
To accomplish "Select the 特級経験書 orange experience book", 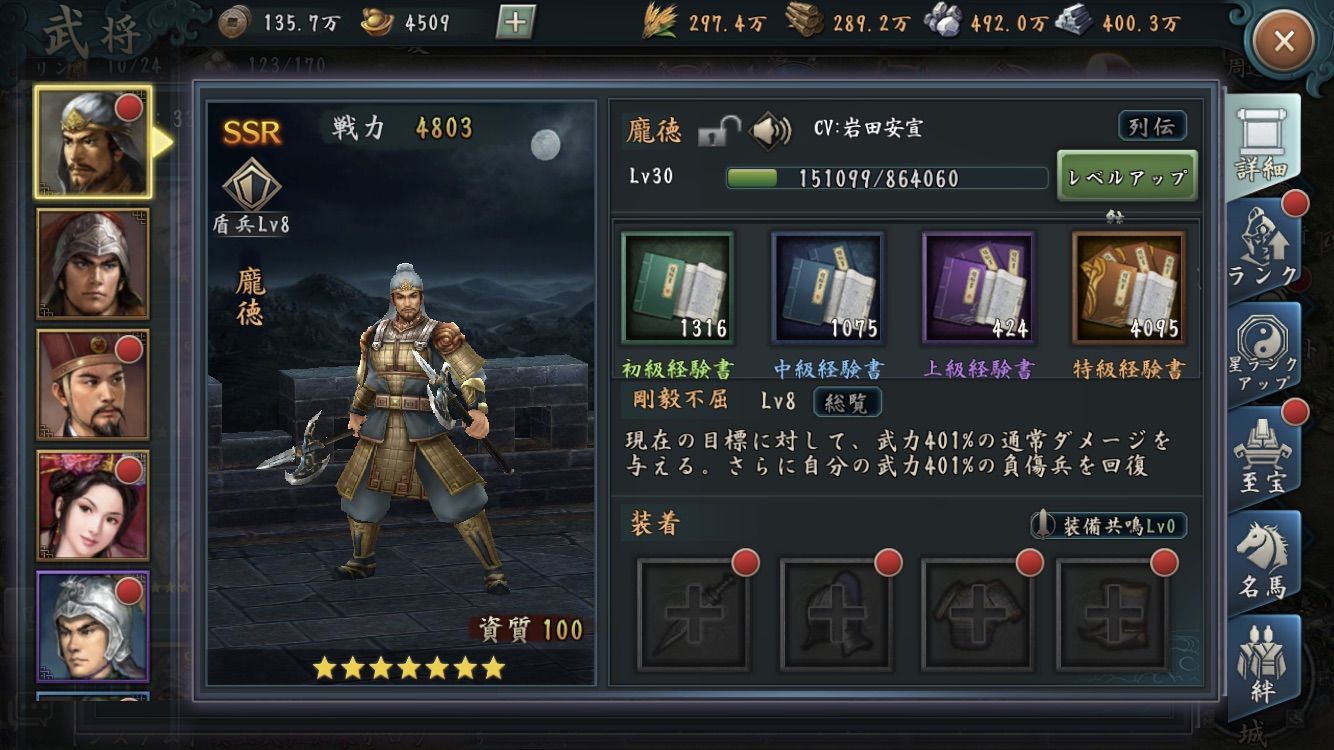I will click(1128, 288).
